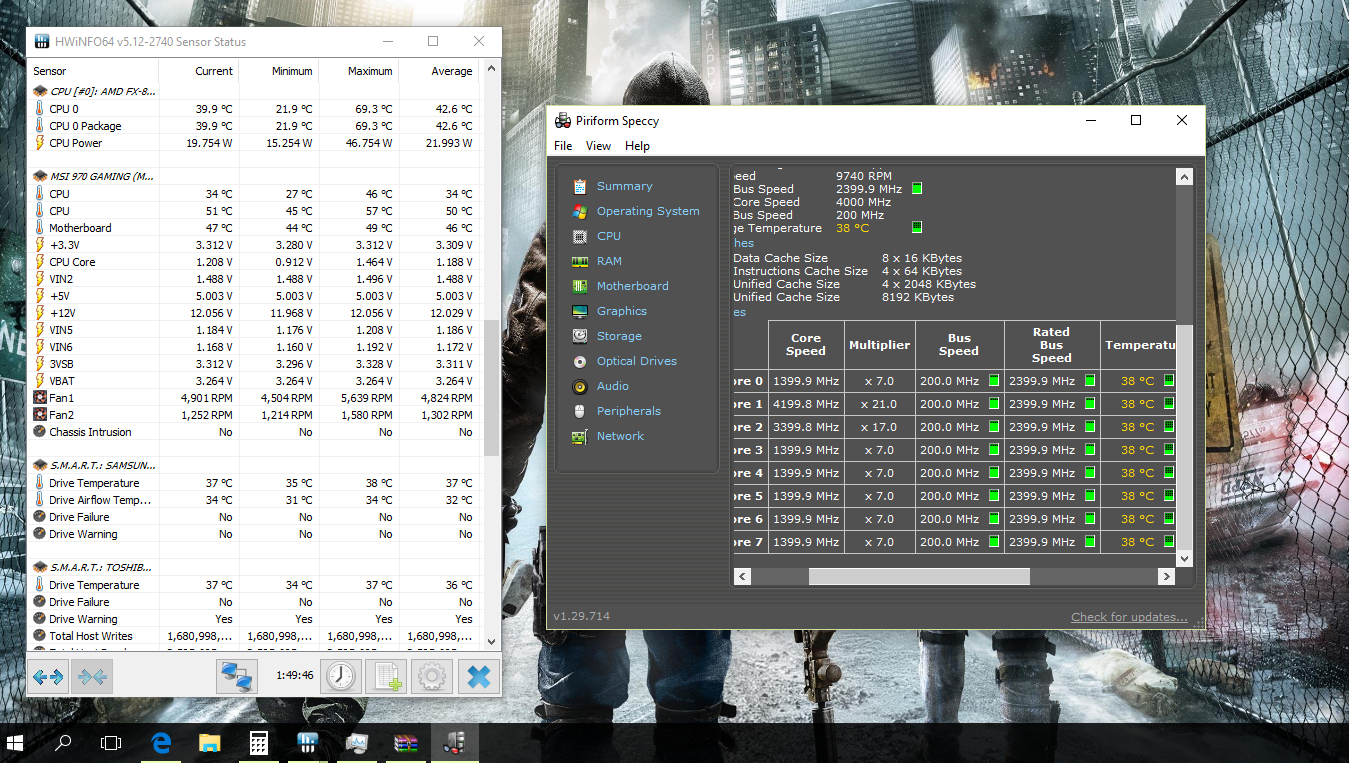
Task: Select the S.M.A.R.T.: TOSHIB sensor group
Action: click(x=93, y=567)
